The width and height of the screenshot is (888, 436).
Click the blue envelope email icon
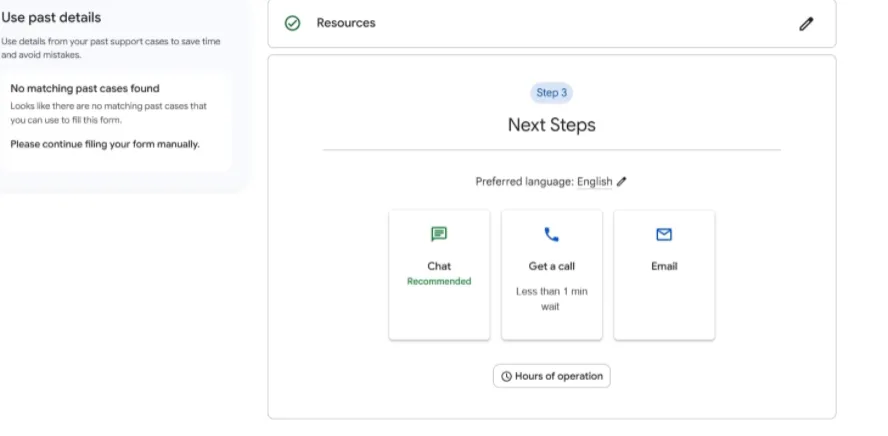(664, 234)
